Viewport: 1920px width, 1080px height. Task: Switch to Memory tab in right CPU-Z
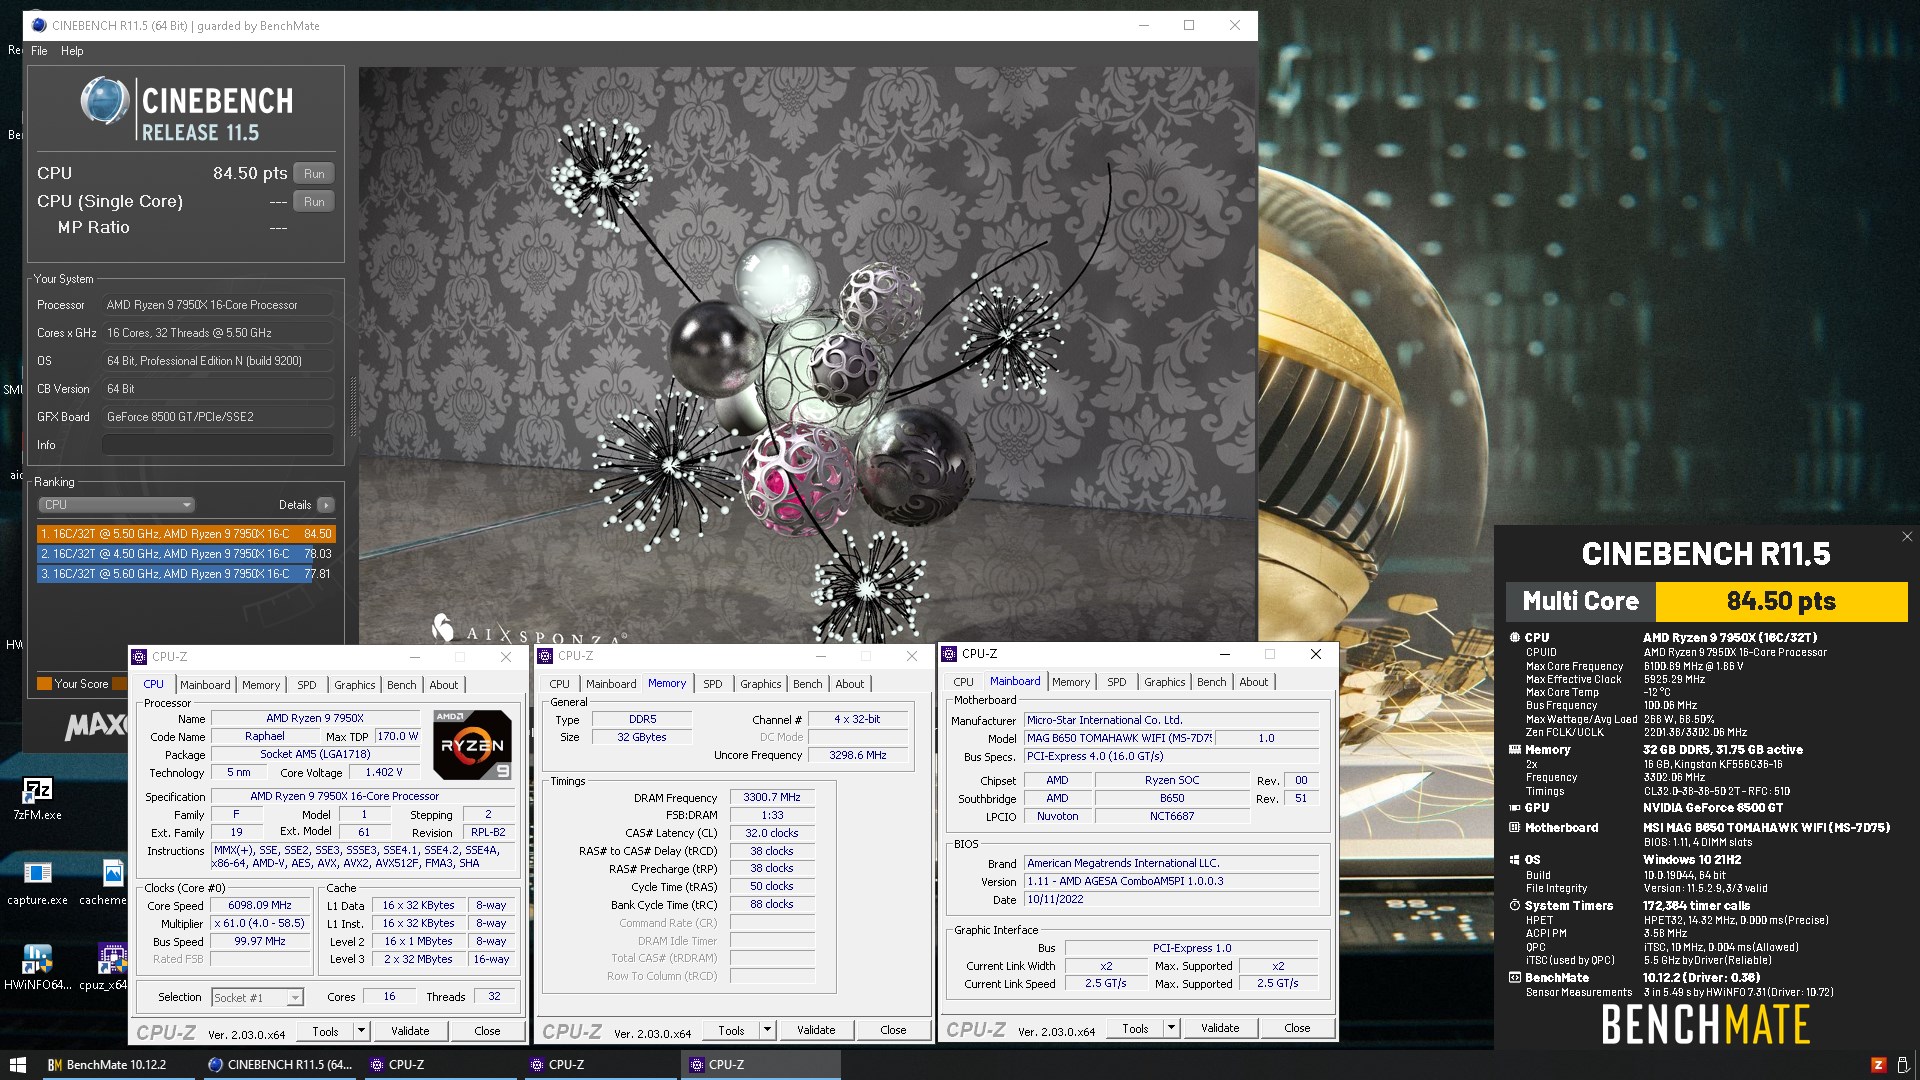(1070, 682)
